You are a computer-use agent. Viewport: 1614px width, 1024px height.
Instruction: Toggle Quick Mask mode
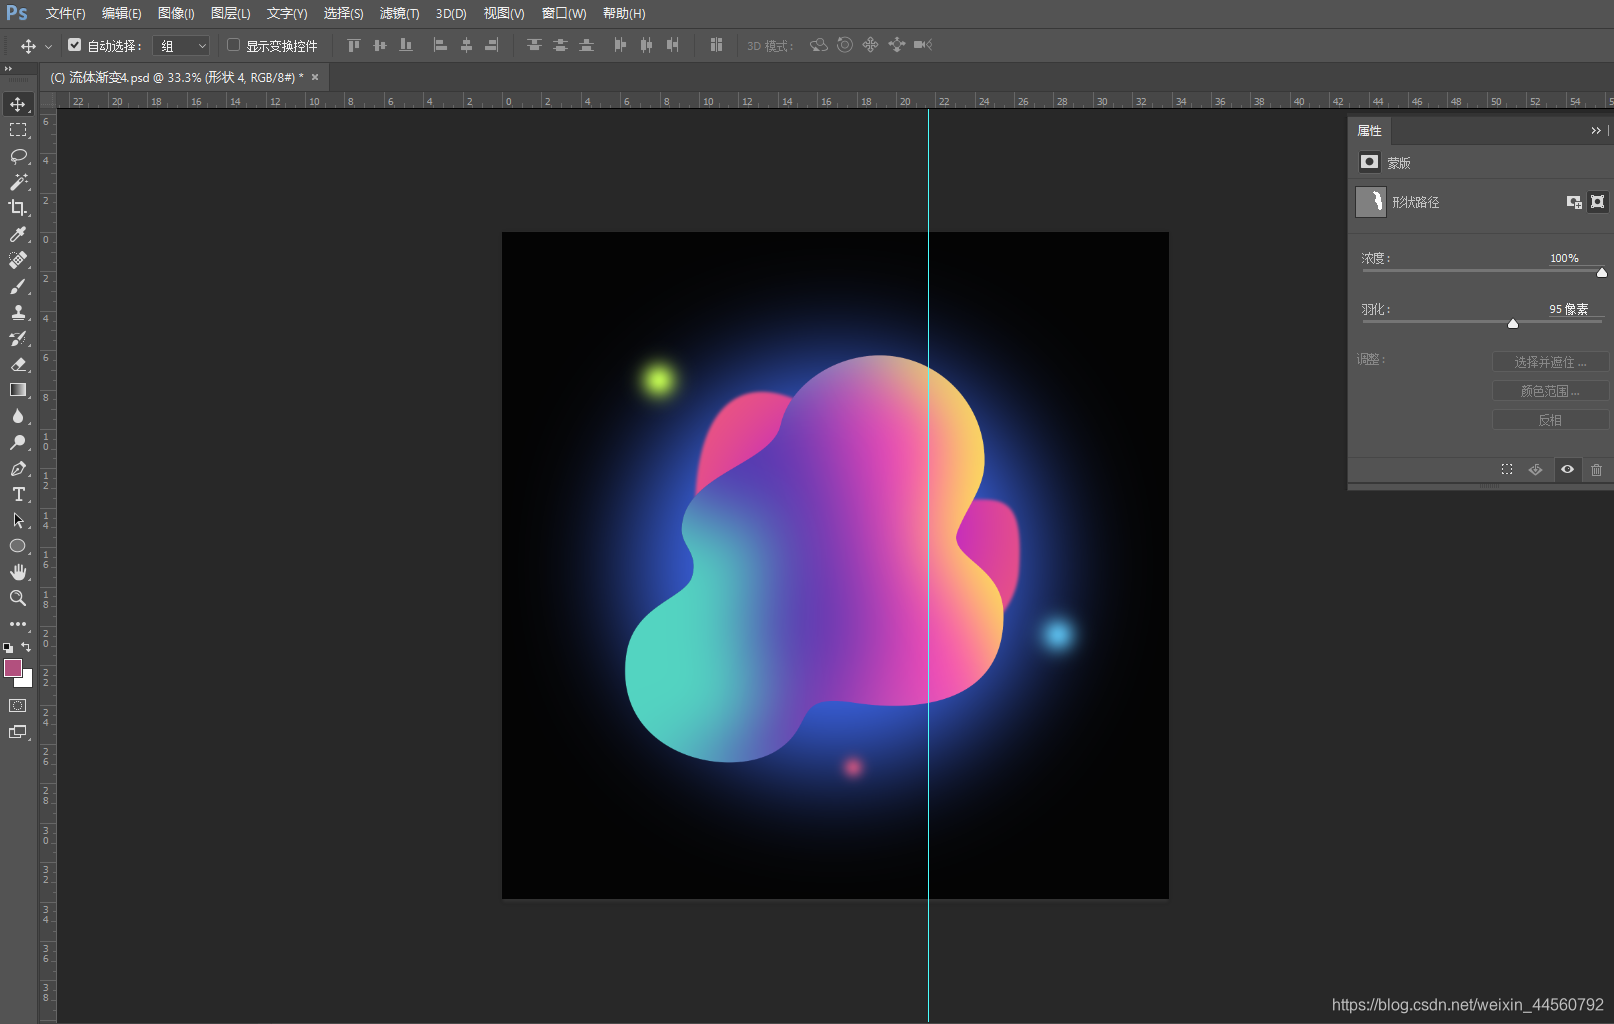coord(18,706)
